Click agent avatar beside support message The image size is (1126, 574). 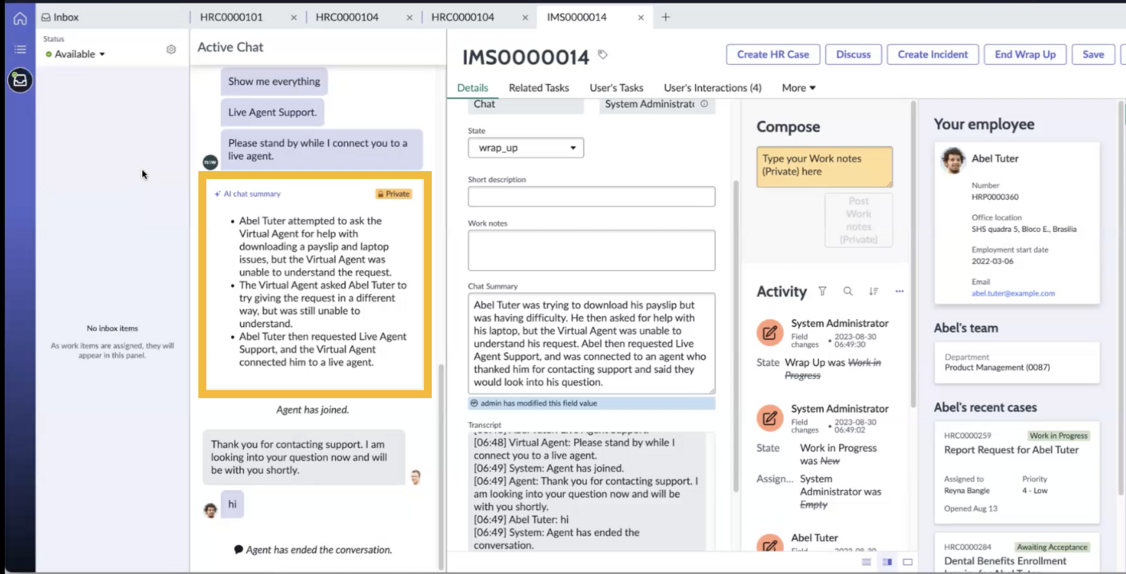point(416,477)
